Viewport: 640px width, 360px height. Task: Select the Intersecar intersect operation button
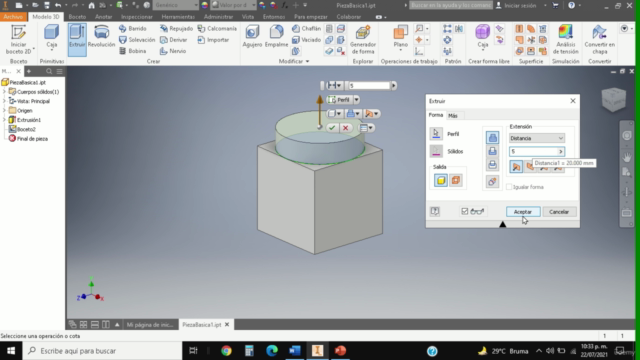pos(492,165)
